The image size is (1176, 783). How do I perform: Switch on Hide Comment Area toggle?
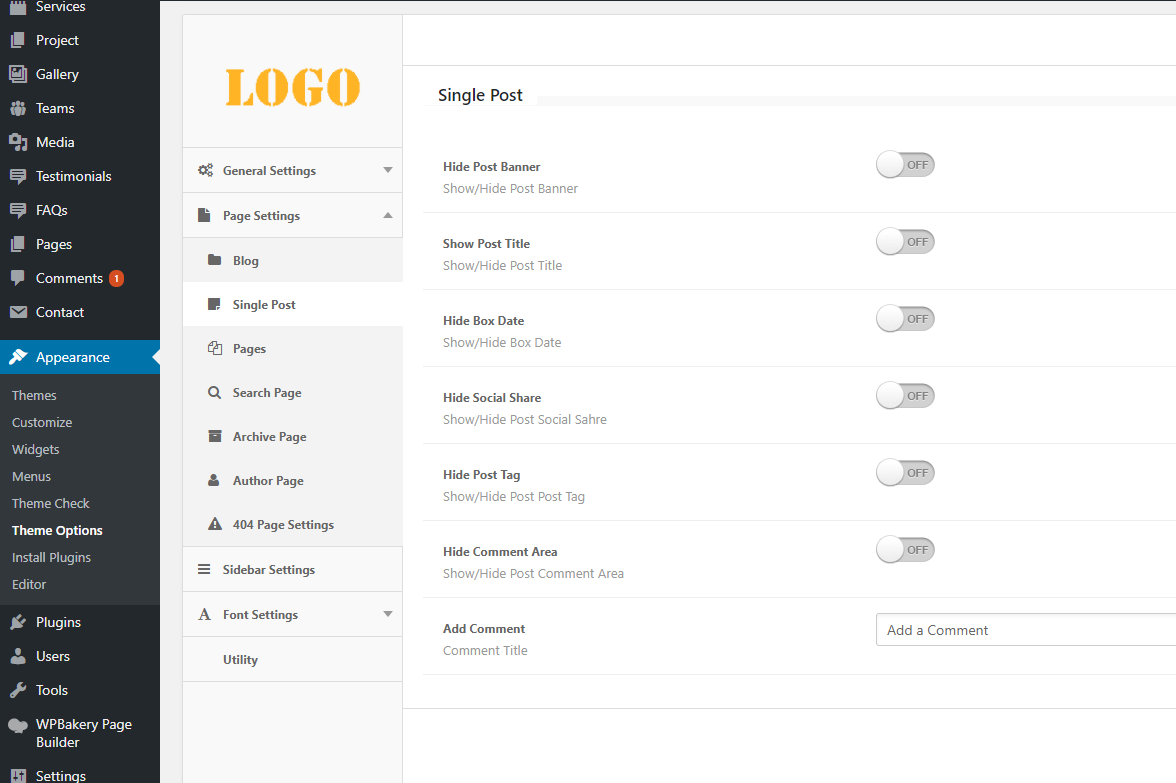click(904, 550)
